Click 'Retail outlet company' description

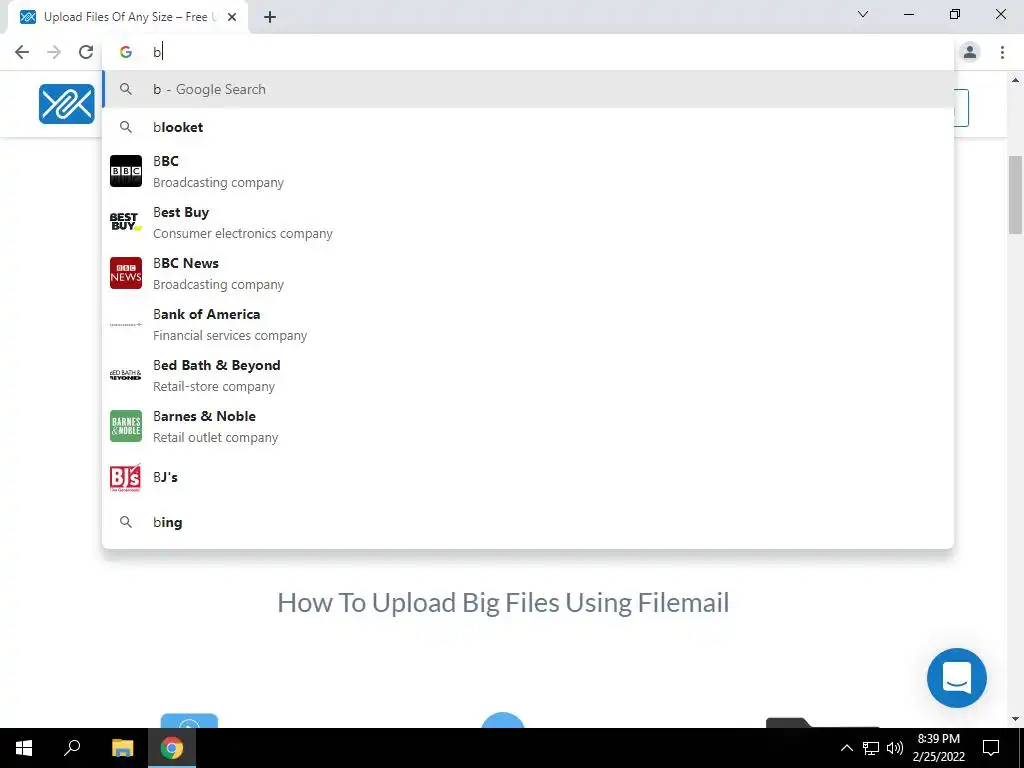[x=216, y=438]
